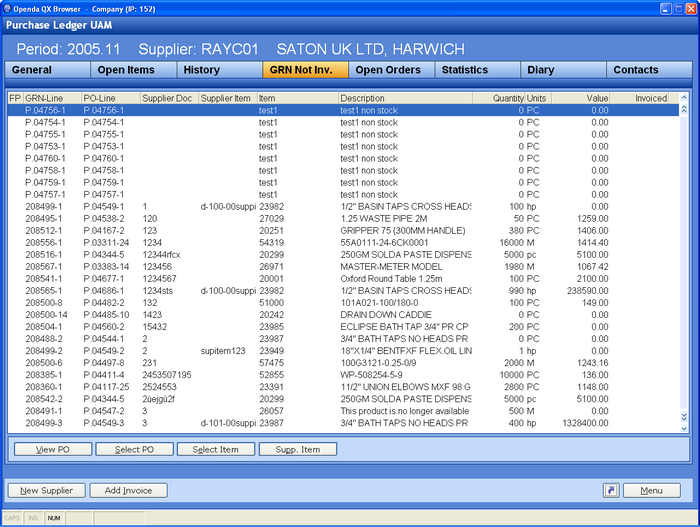Screen dimensions: 700x527
Task: Sort by the PO-Line column header
Action: pos(110,98)
